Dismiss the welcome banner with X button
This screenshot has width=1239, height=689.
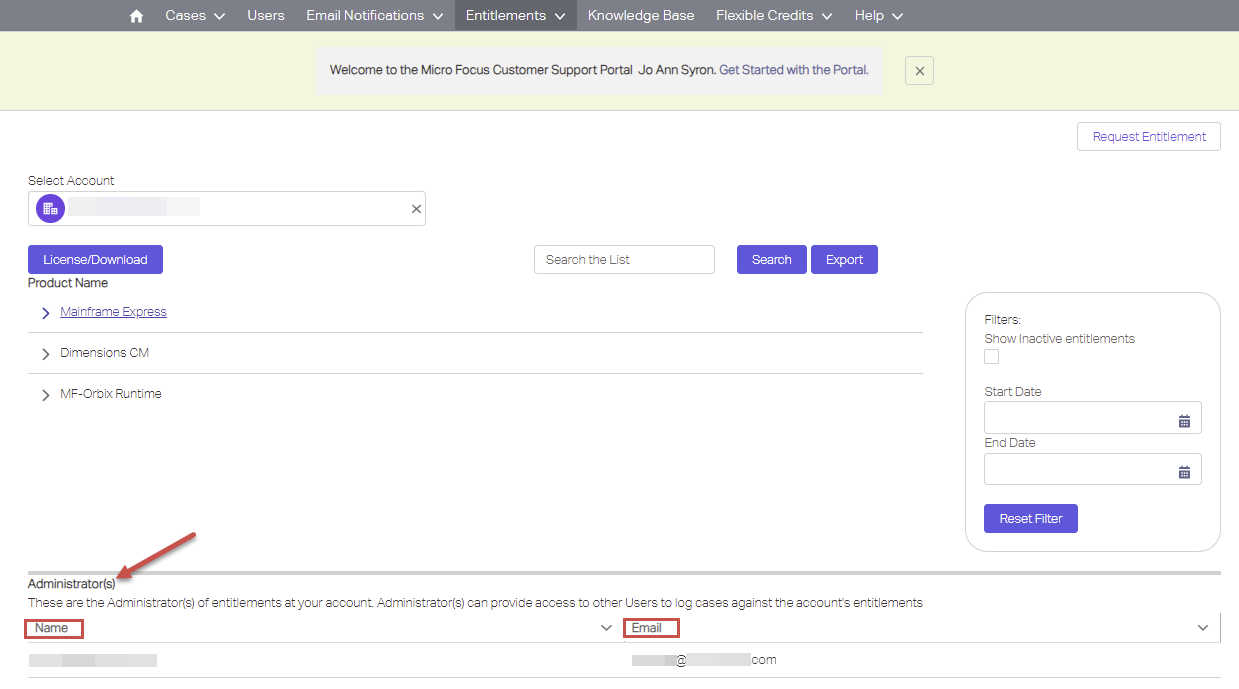click(x=919, y=70)
